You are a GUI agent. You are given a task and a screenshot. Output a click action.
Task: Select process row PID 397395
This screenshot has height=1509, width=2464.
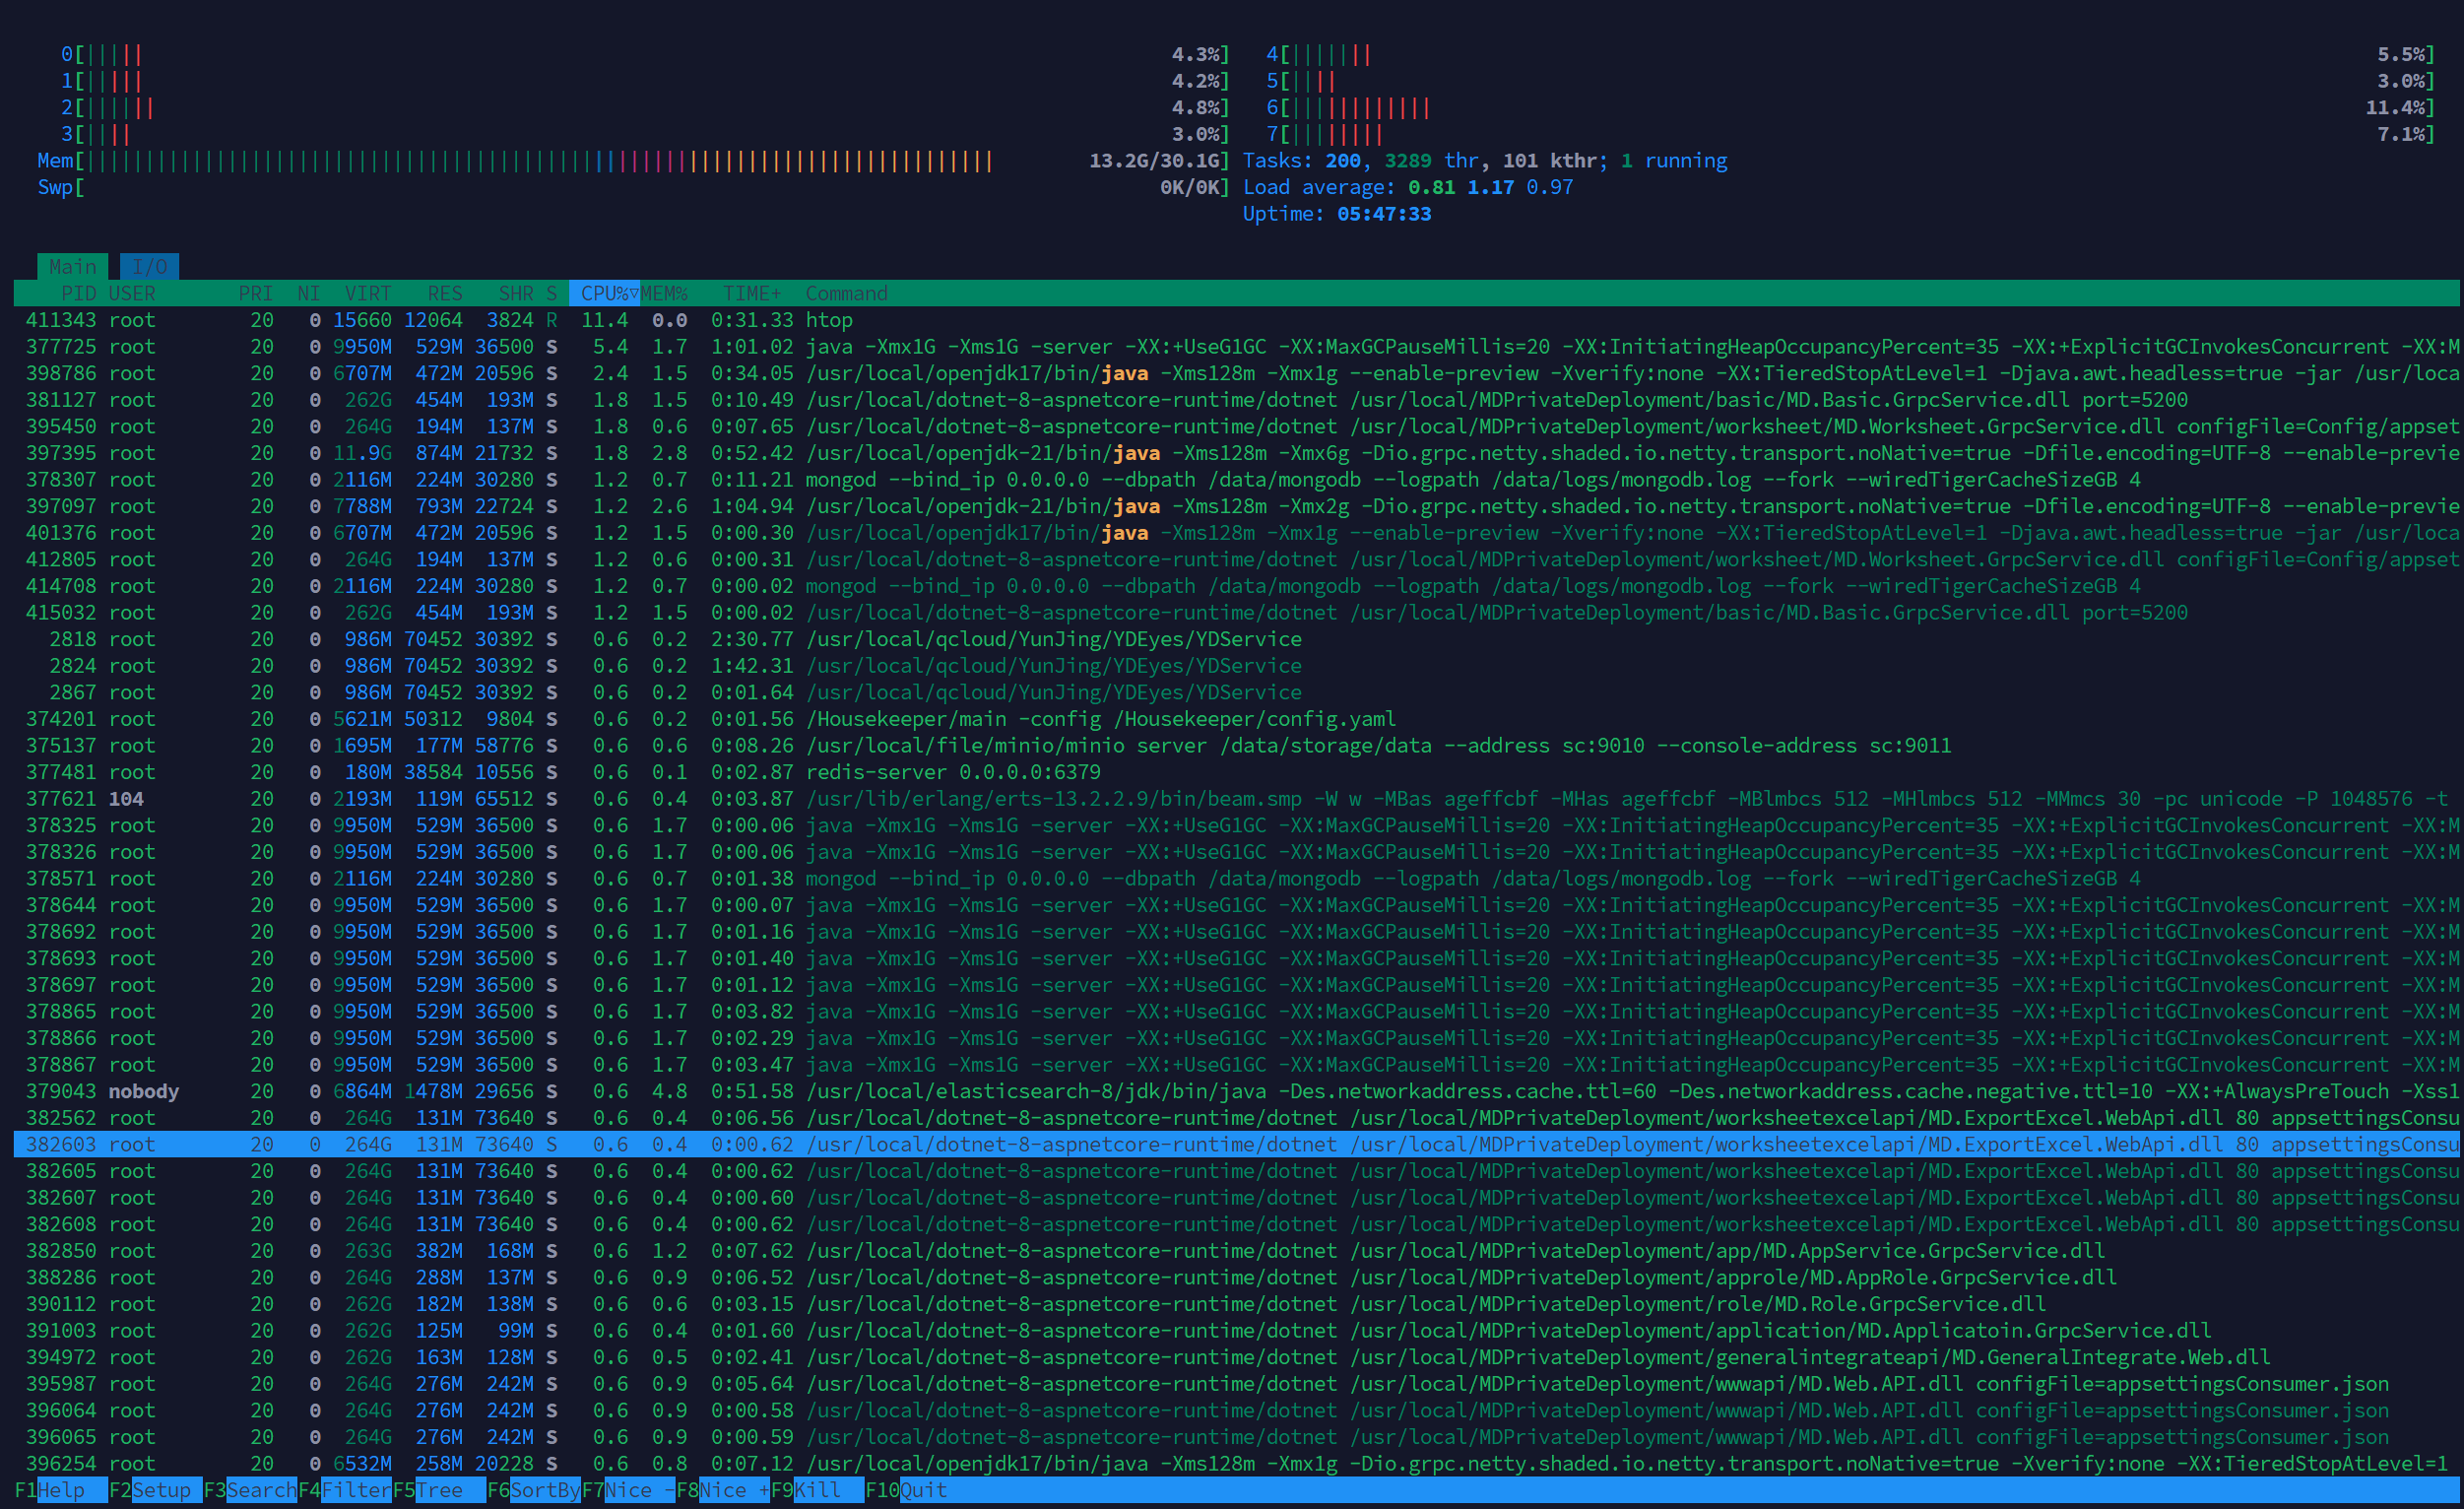click(1236, 453)
